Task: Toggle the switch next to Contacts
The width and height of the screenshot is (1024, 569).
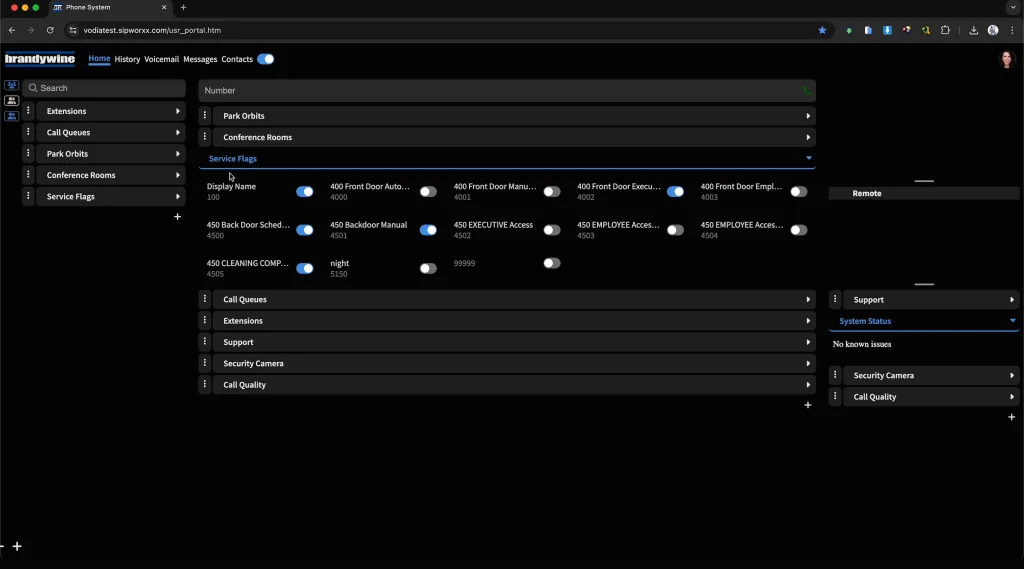Action: pyautogui.click(x=265, y=59)
